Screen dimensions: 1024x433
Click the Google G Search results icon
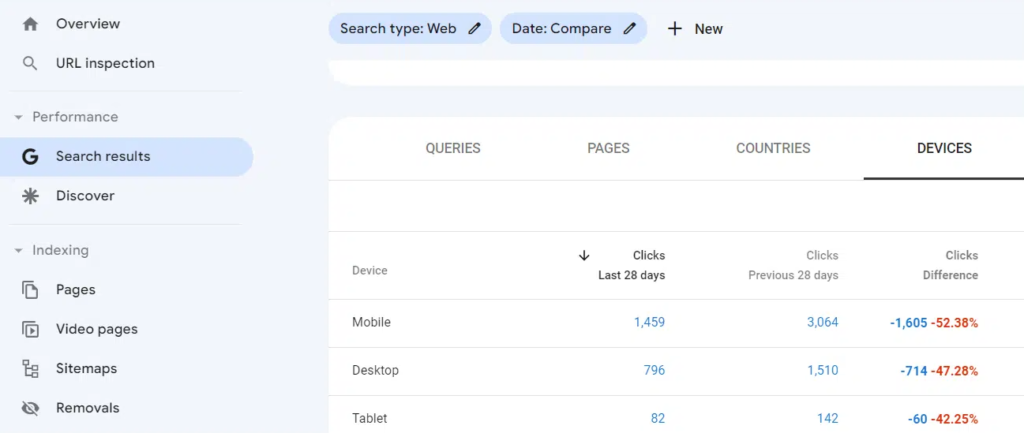(x=30, y=156)
